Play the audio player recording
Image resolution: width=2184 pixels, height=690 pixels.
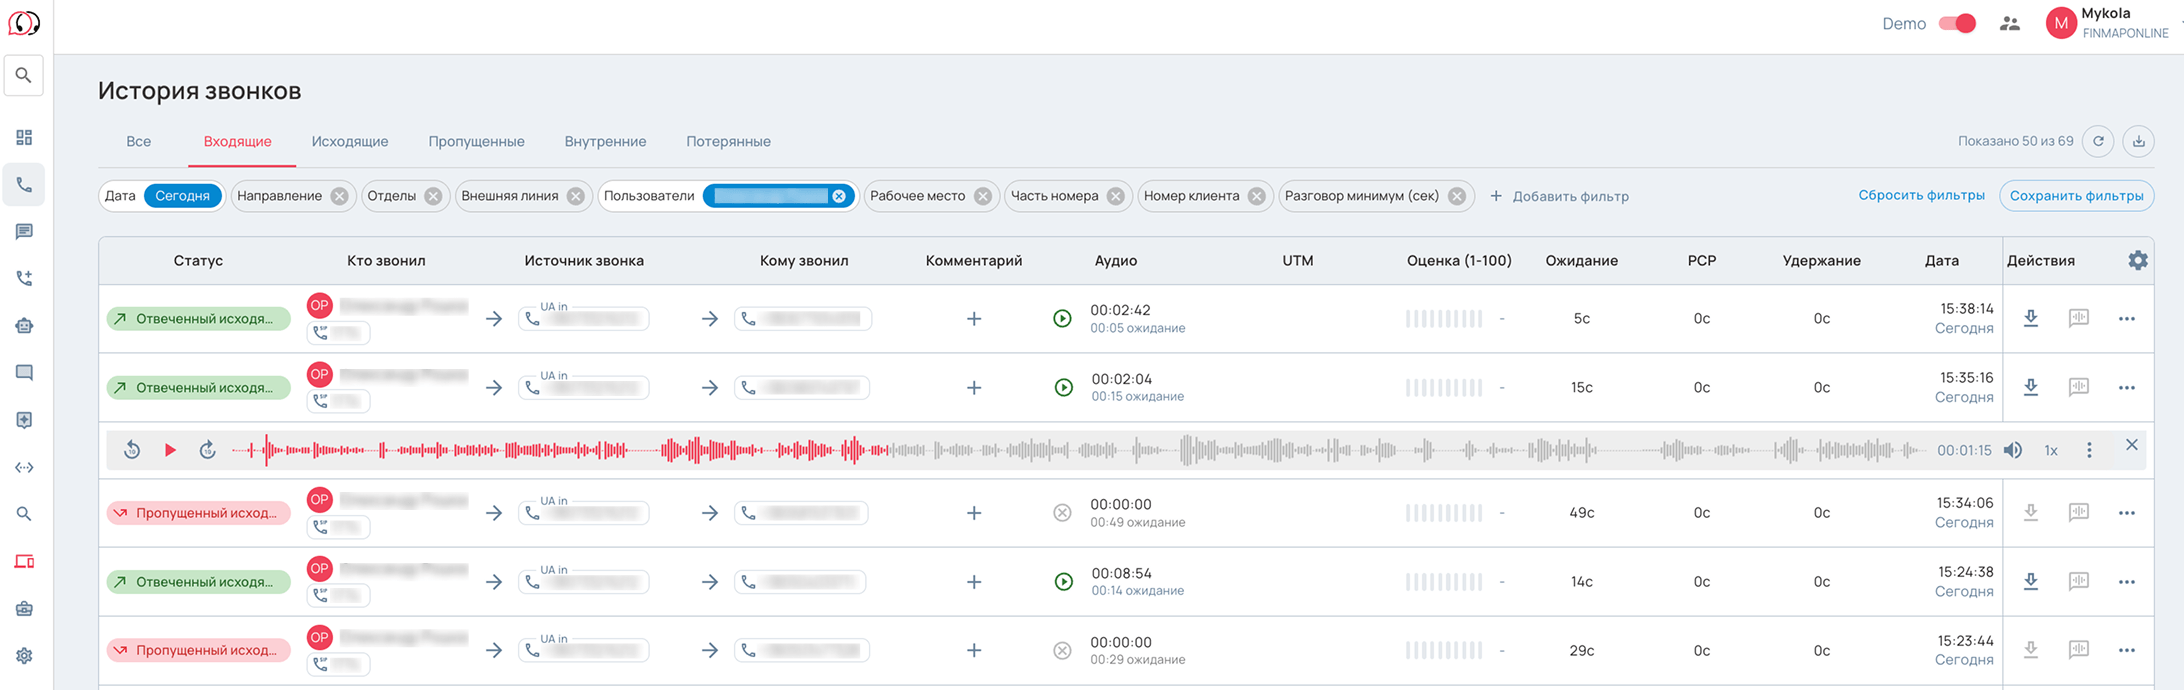pyautogui.click(x=170, y=451)
